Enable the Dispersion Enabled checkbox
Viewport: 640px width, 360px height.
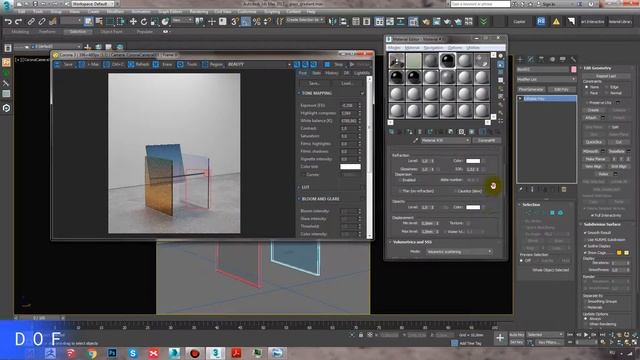[x=400, y=180]
